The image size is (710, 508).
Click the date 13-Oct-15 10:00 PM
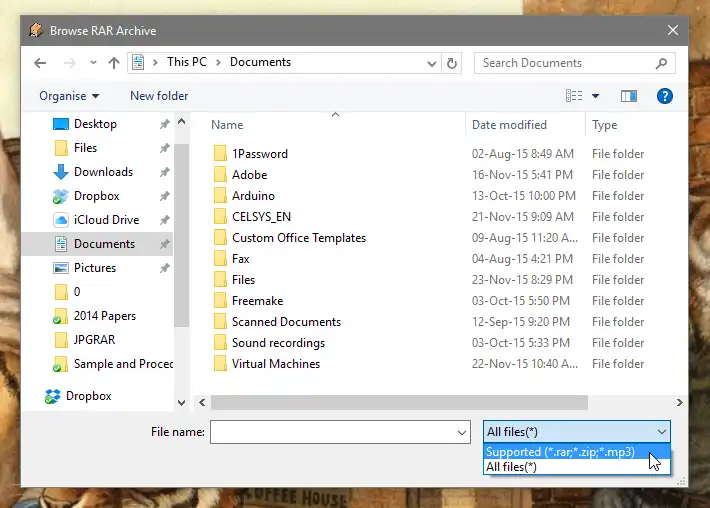click(523, 196)
